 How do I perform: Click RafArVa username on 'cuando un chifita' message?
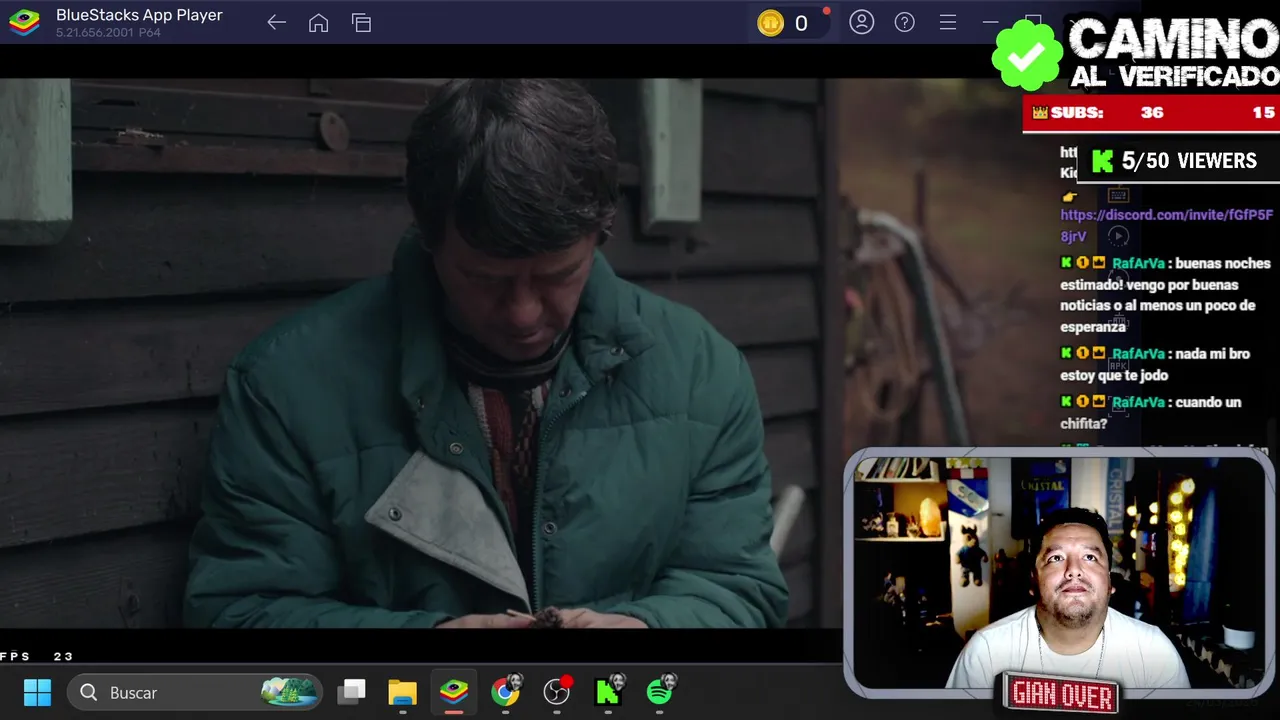1138,402
